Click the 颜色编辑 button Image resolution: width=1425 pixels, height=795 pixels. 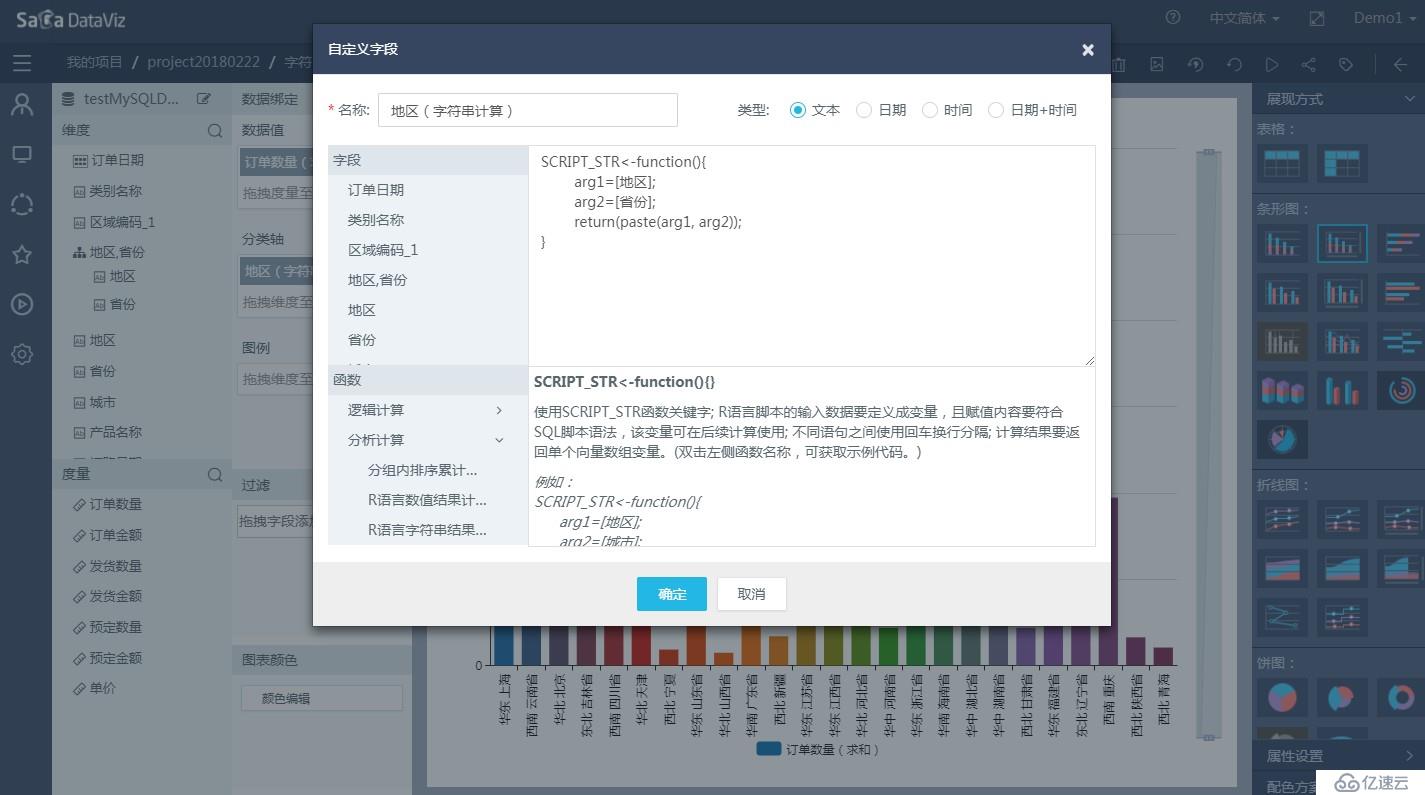(322, 698)
